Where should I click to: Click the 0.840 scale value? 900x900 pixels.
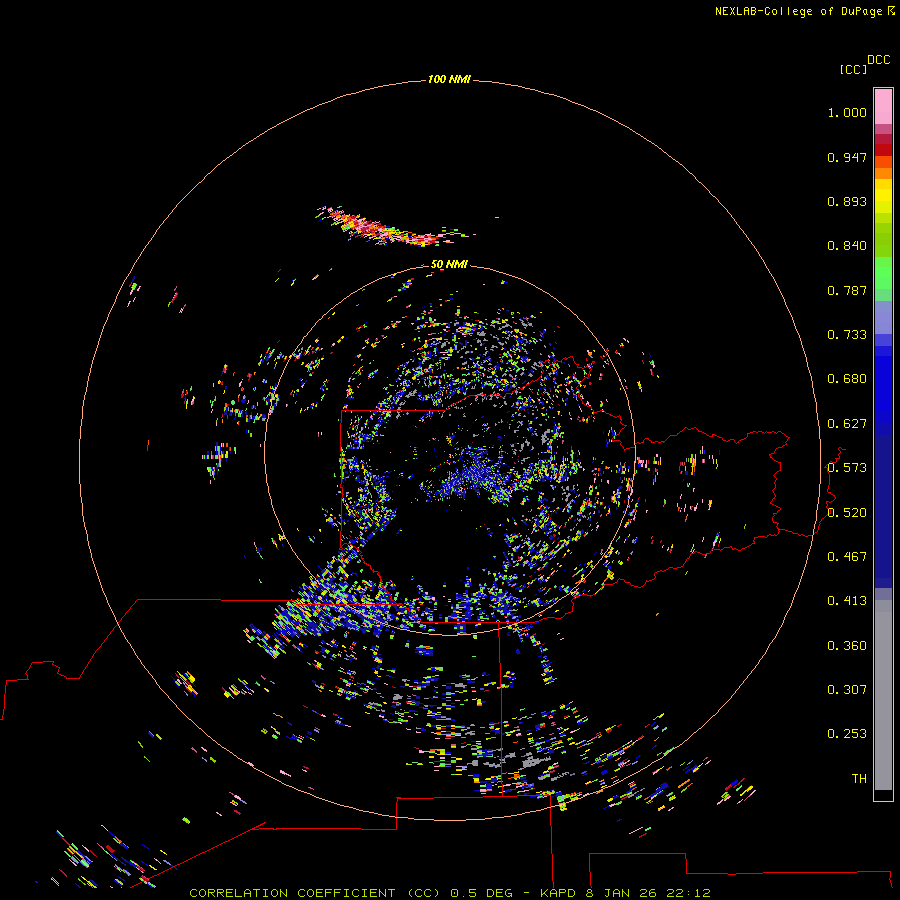pyautogui.click(x=847, y=246)
